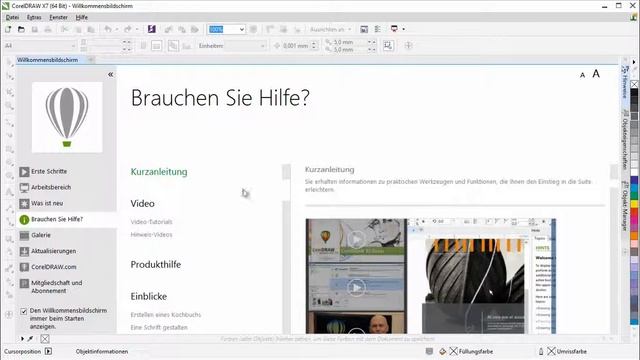The height and width of the screenshot is (360, 640).
Task: Click the Open folder icon
Action: (21, 29)
